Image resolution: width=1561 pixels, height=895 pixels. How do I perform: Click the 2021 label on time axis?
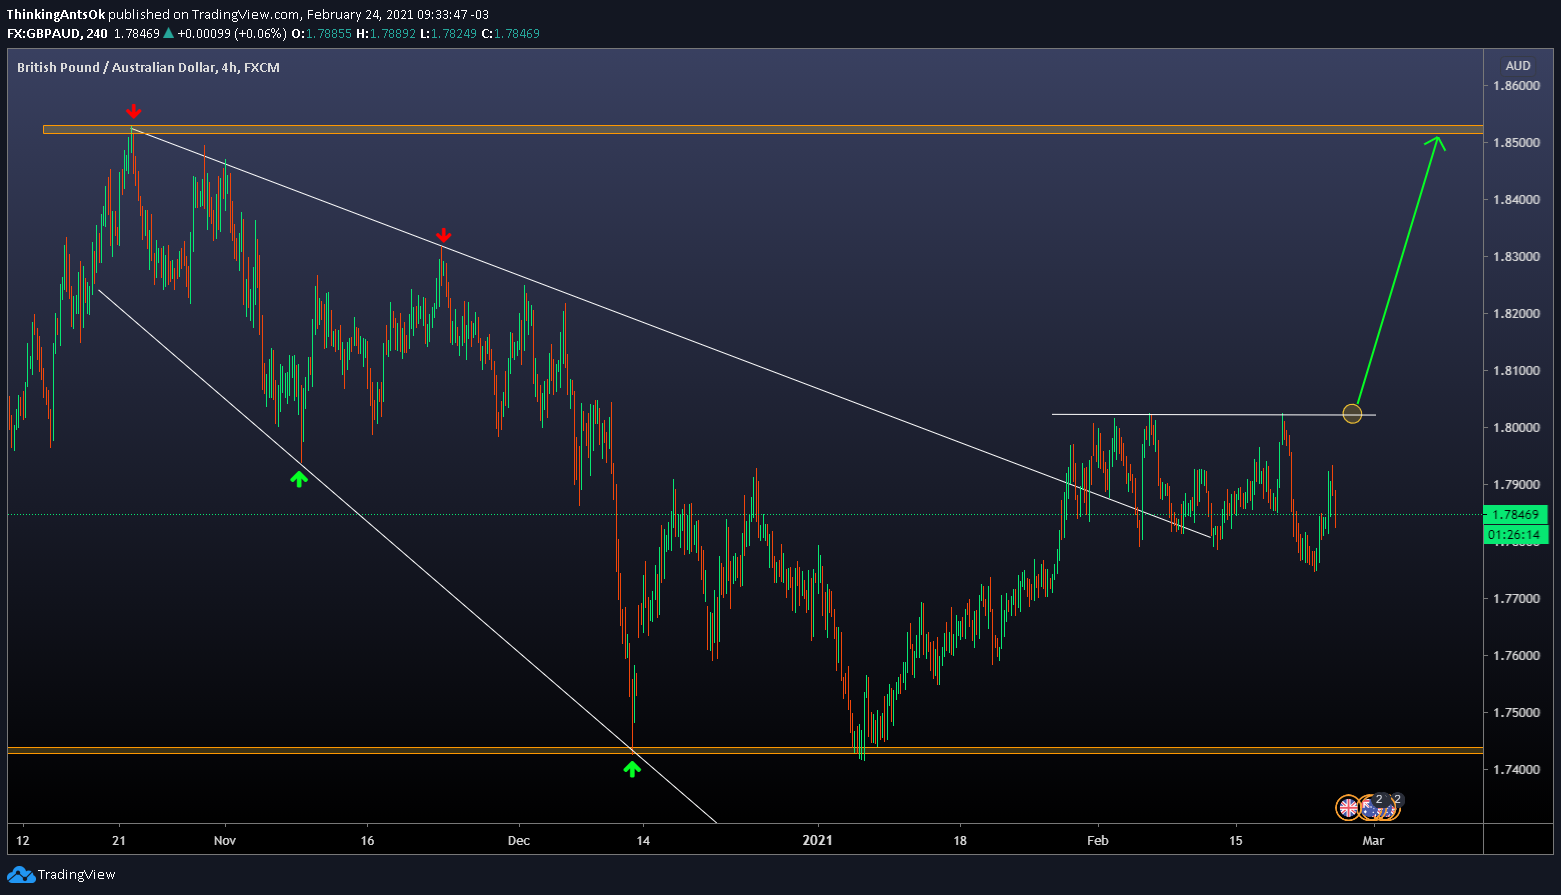pyautogui.click(x=818, y=841)
